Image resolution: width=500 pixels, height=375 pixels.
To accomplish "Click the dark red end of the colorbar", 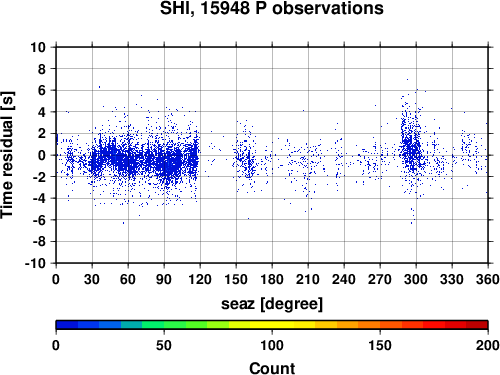I will (477, 325).
